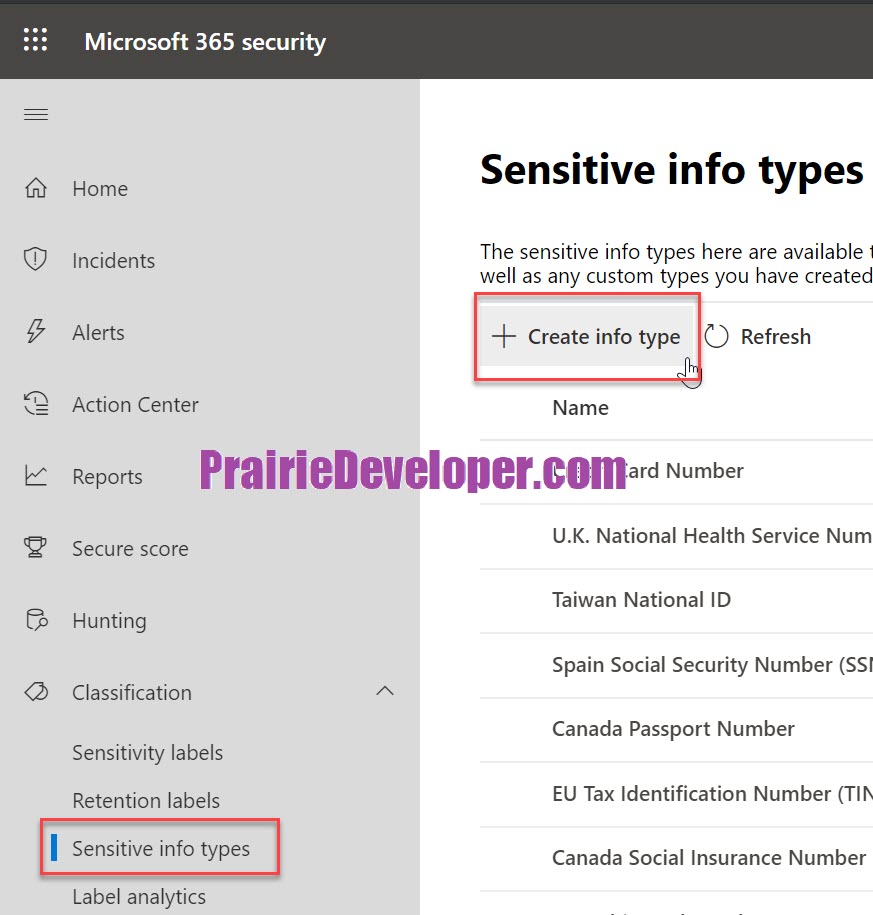Click the Classification tag icon
The width and height of the screenshot is (873, 915).
coord(36,692)
